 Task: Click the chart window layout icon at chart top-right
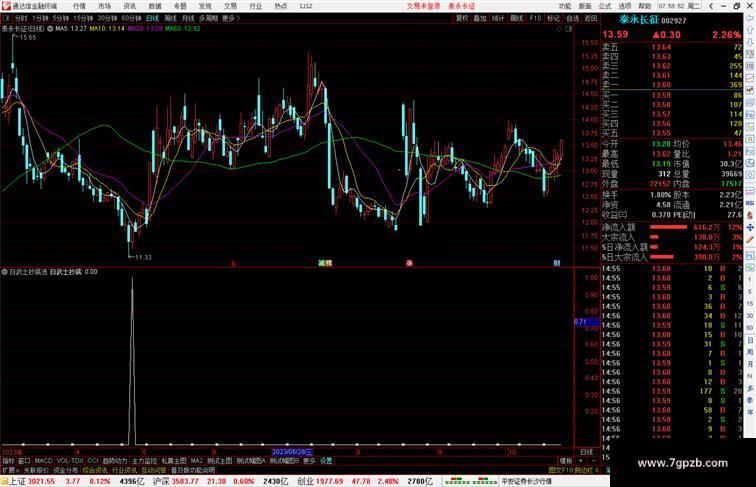(x=569, y=29)
